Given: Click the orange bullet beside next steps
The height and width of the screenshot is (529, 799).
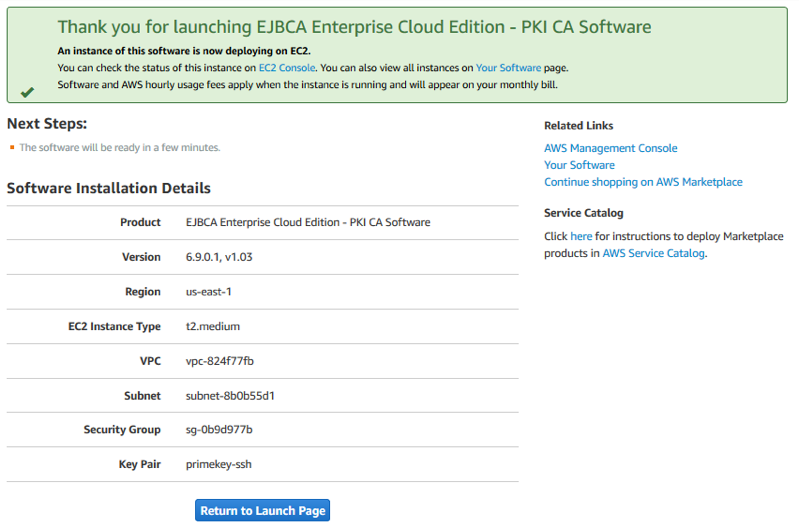Looking at the screenshot, I should (12, 148).
